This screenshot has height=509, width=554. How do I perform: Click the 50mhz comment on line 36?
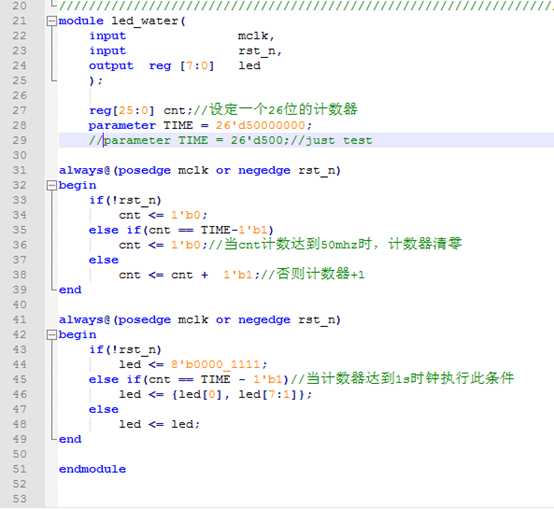(x=335, y=244)
